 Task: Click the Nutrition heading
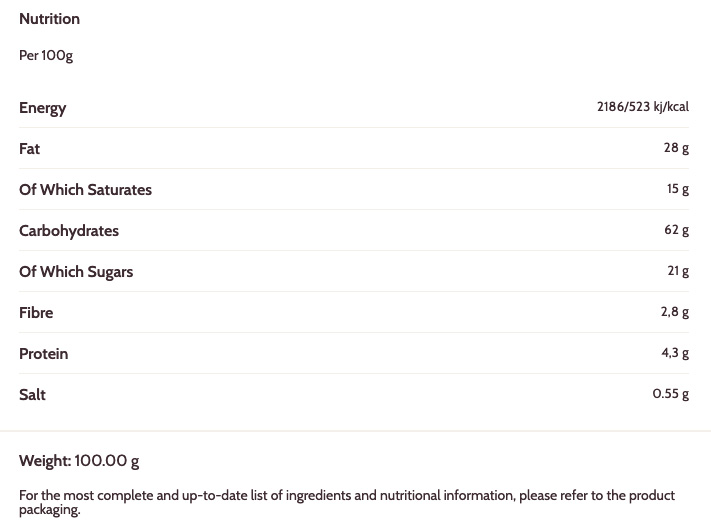(49, 19)
